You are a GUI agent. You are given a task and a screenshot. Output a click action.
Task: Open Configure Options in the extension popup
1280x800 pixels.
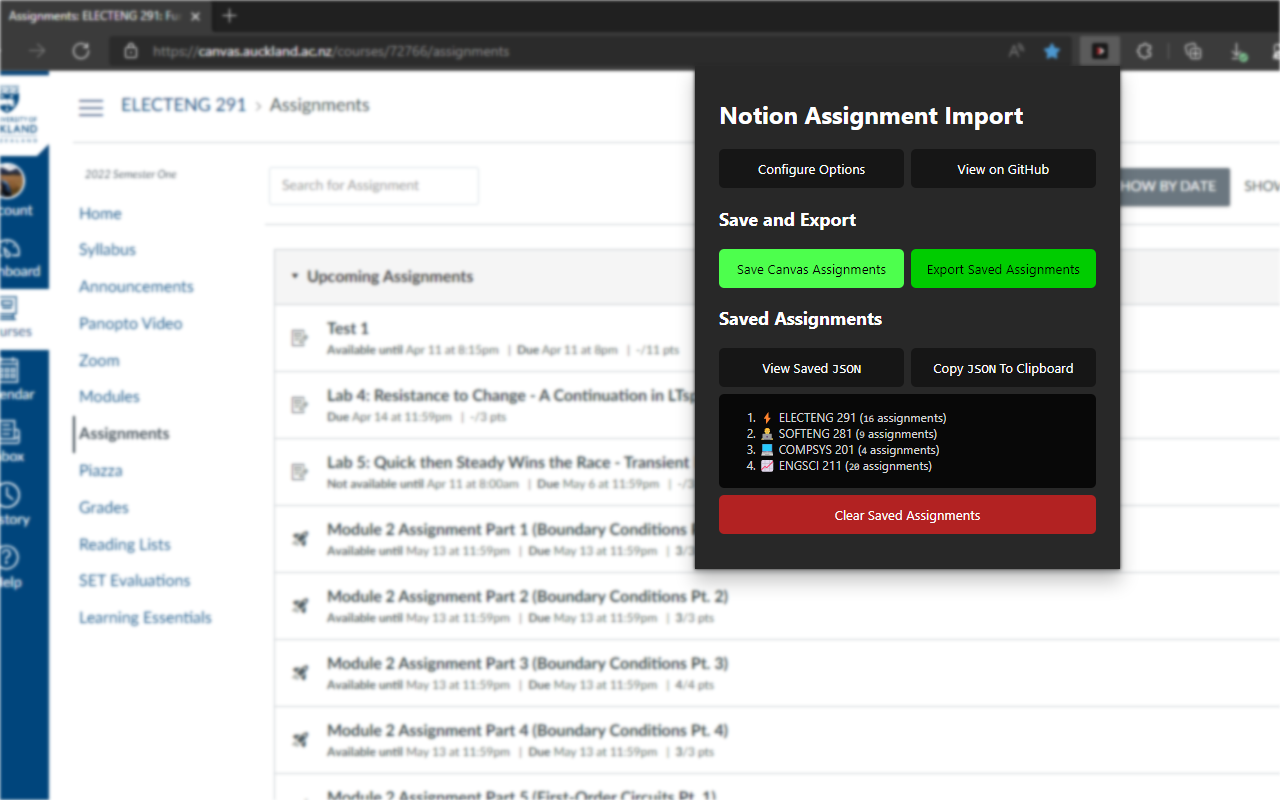click(811, 169)
